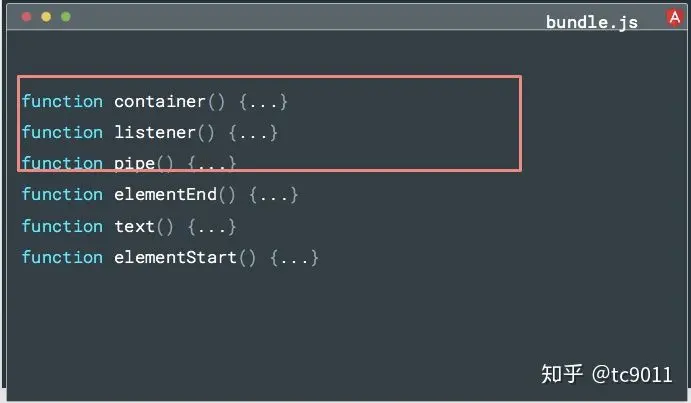This screenshot has width=691, height=403.
Task: Place cursor on the container function name
Action: tap(160, 101)
